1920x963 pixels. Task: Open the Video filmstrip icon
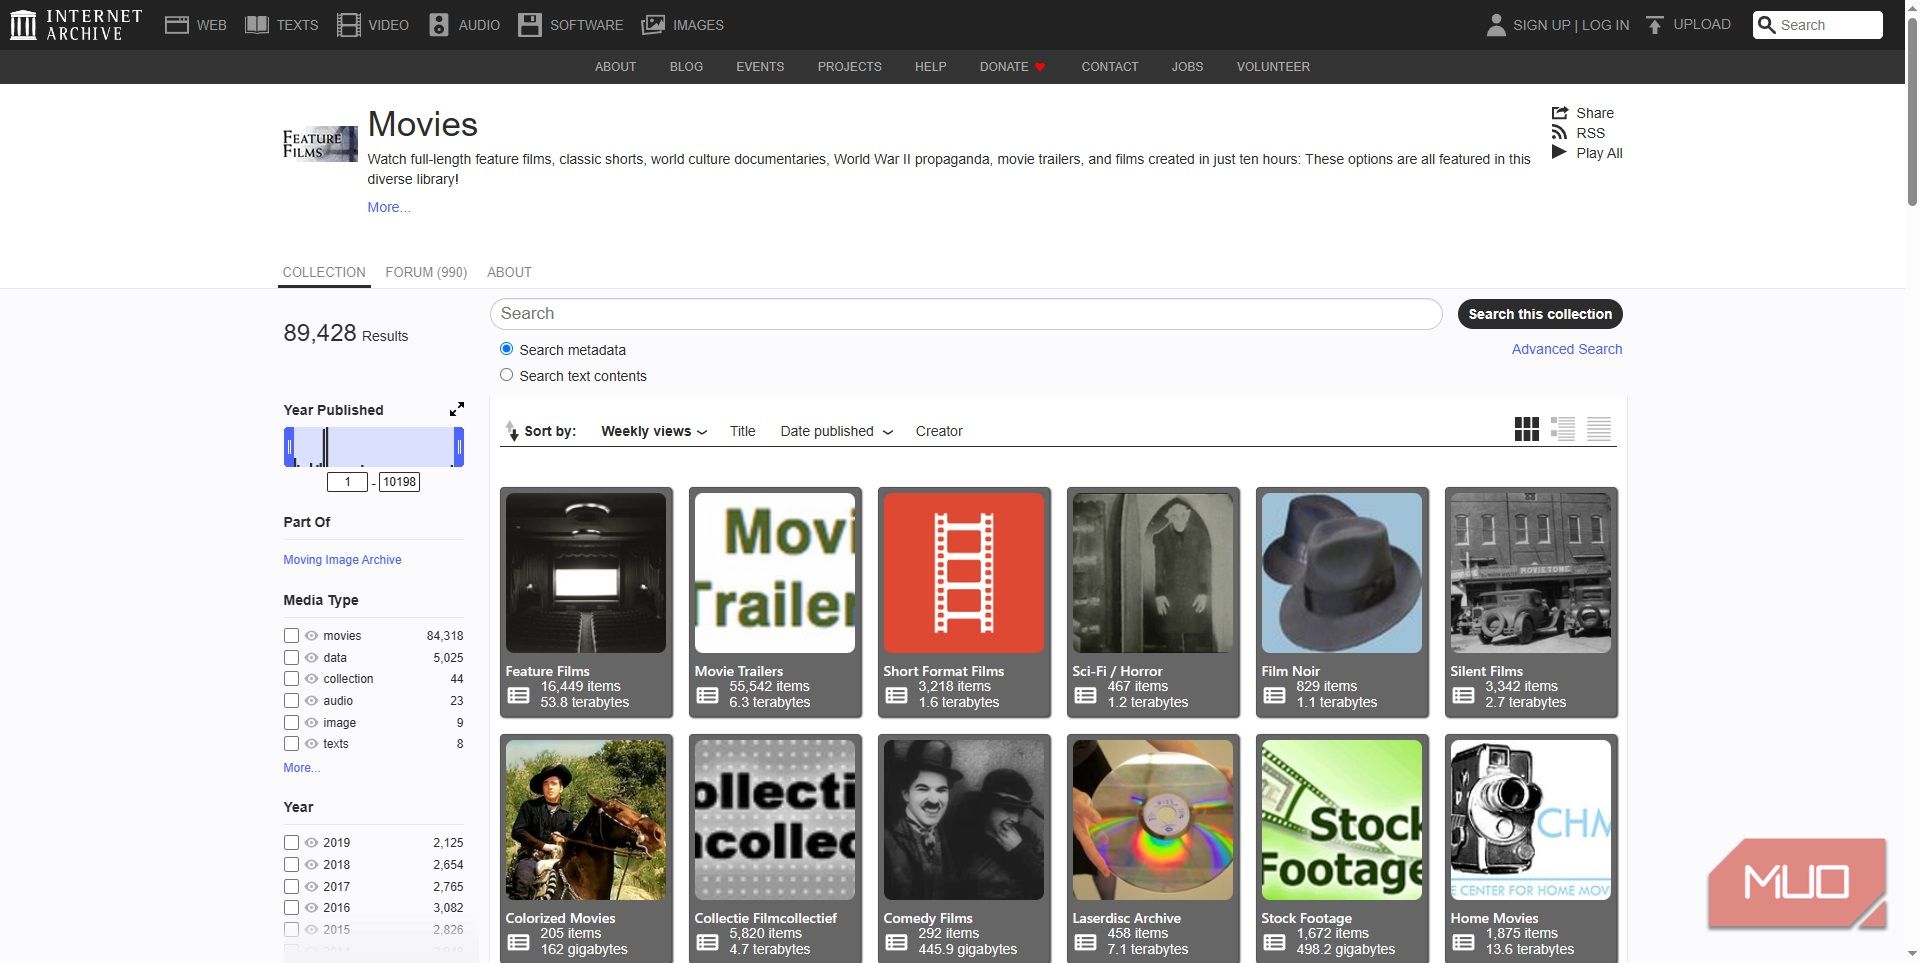349,25
